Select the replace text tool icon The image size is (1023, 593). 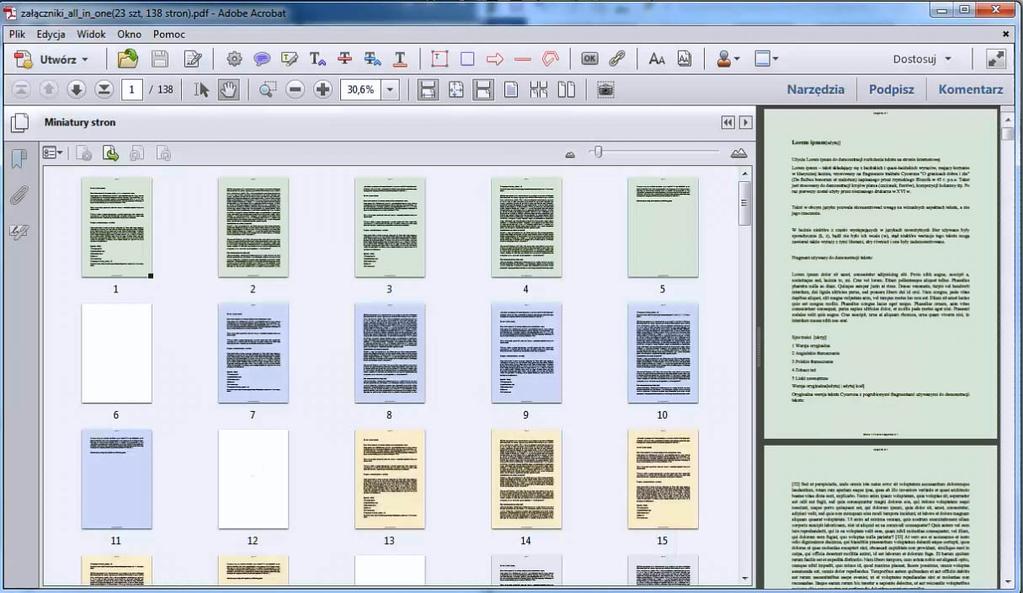tap(373, 59)
